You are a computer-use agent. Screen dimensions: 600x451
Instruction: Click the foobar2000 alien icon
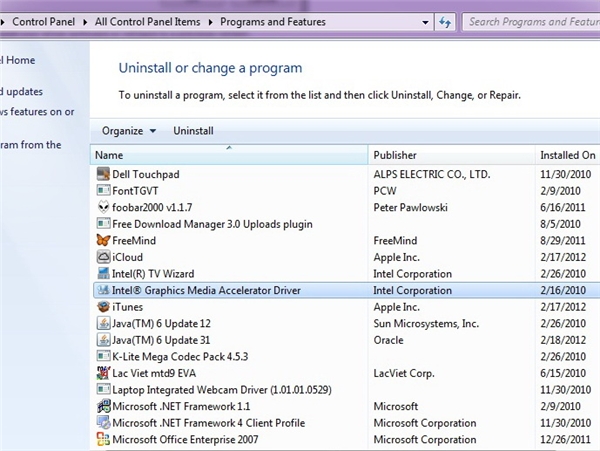click(103, 207)
